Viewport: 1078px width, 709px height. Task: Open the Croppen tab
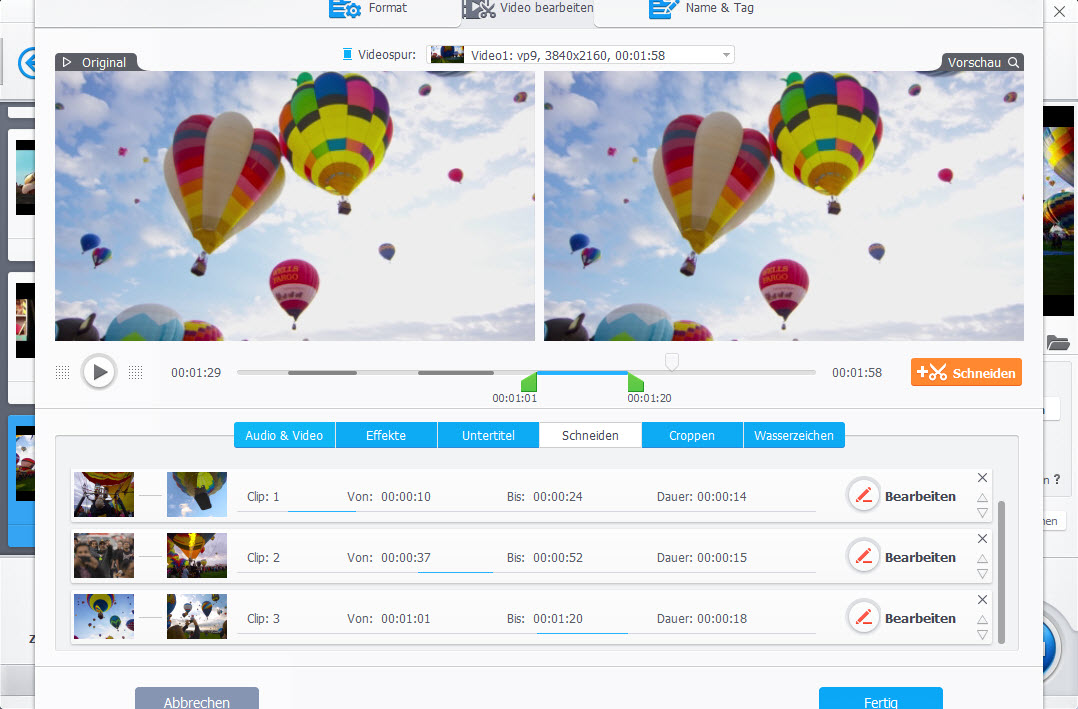pyautogui.click(x=692, y=435)
